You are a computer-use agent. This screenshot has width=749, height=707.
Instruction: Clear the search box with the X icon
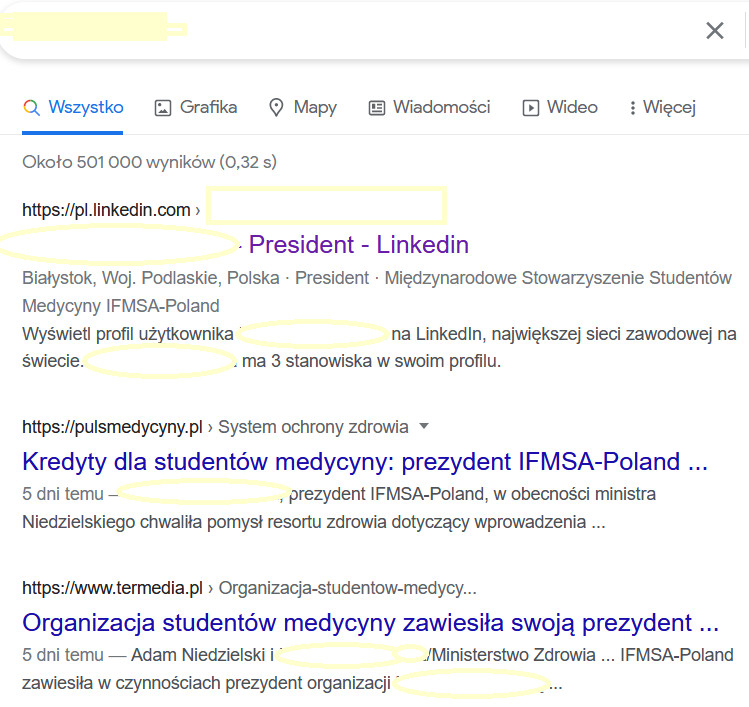pyautogui.click(x=714, y=31)
